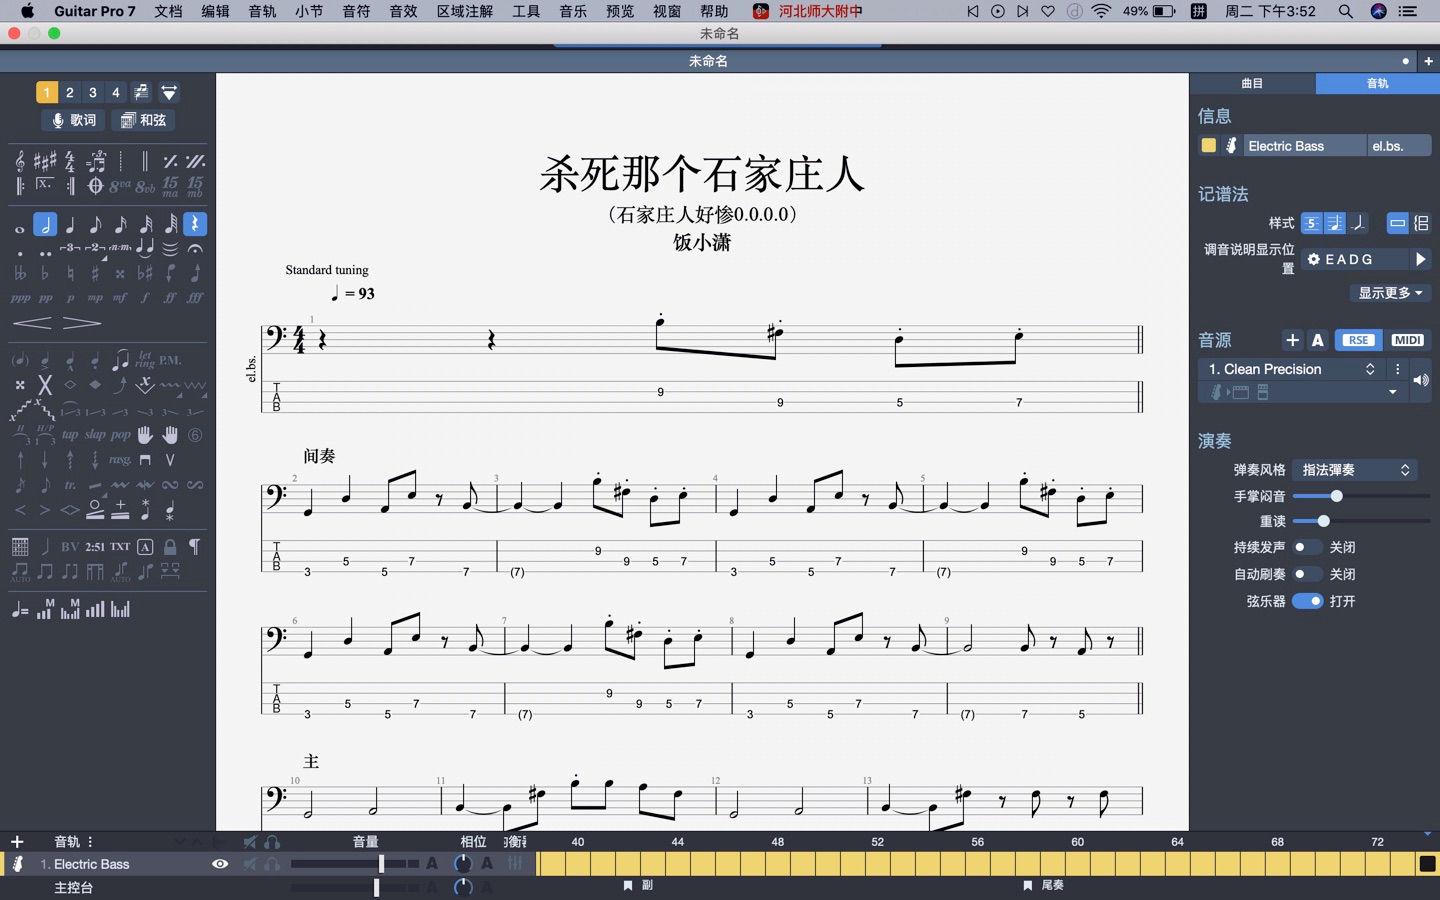Expand the 显示更多 options
Screen dimensions: 1440x900
1390,293
